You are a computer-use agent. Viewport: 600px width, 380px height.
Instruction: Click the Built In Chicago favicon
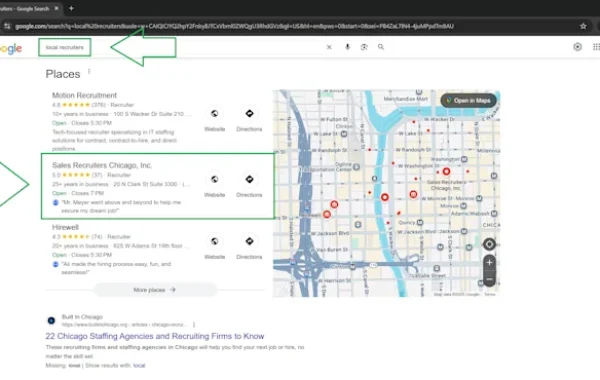(51, 321)
